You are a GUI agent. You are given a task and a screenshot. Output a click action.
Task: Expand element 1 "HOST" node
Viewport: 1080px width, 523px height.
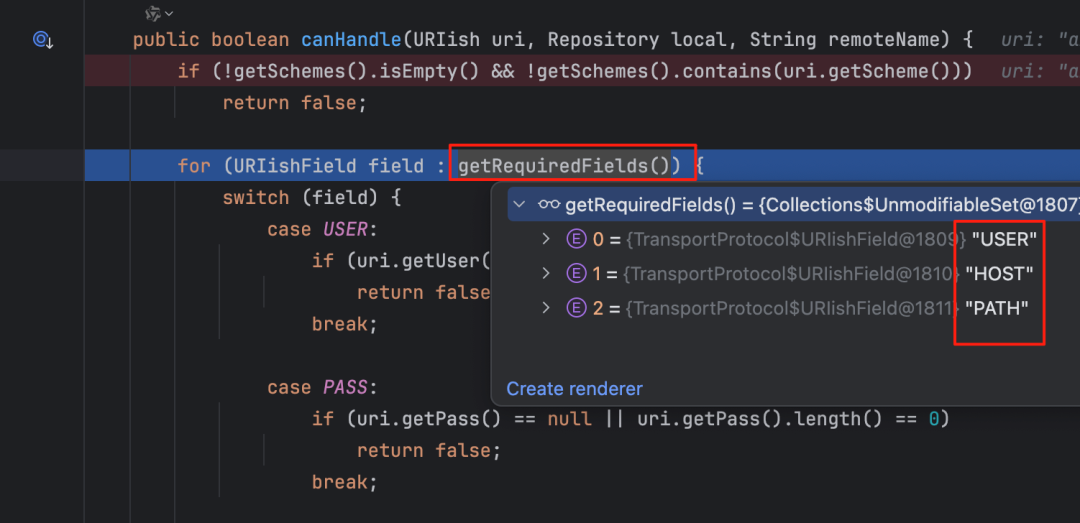tap(546, 273)
